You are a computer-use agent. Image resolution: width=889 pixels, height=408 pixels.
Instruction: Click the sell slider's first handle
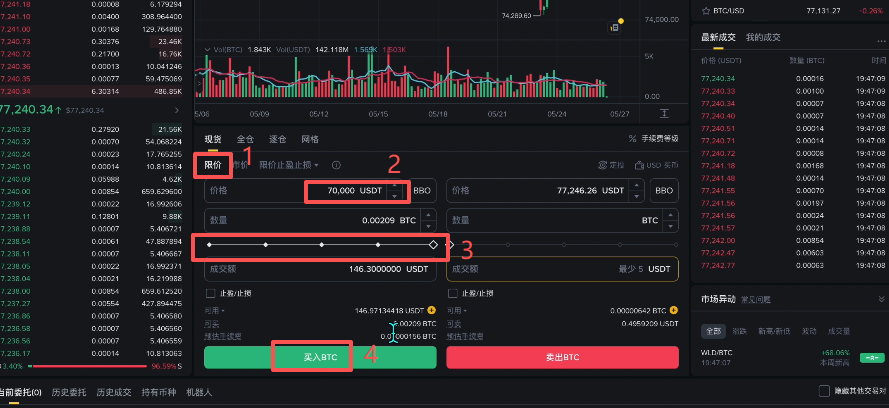point(451,245)
